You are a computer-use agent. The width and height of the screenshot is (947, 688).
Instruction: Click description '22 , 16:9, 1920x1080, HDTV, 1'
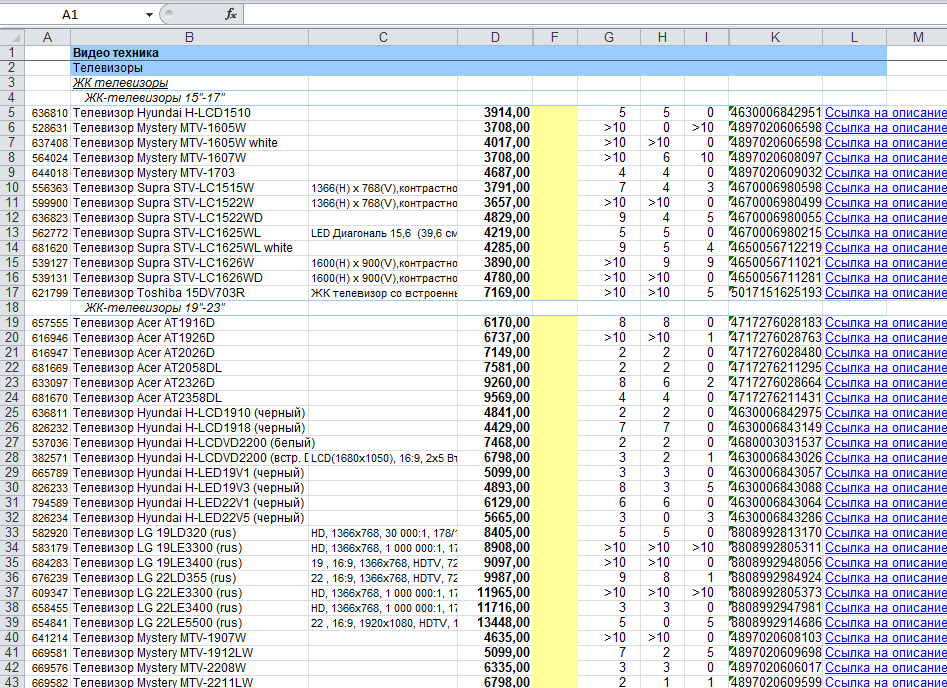coord(383,622)
